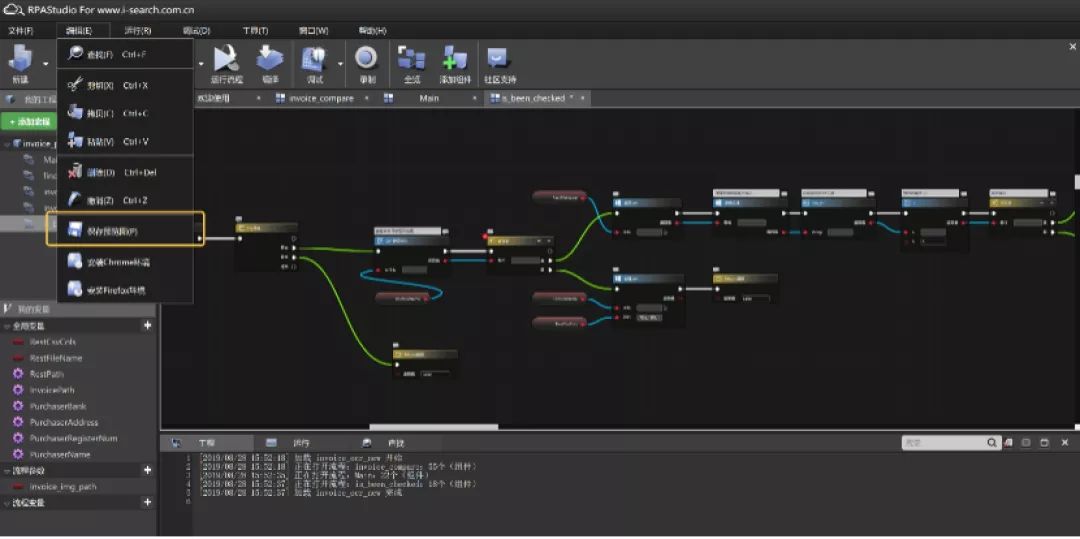Image resolution: width=1080 pixels, height=539 pixels.
Task: Choose Delete Ctrl+Del in the Edit menu
Action: [125, 172]
